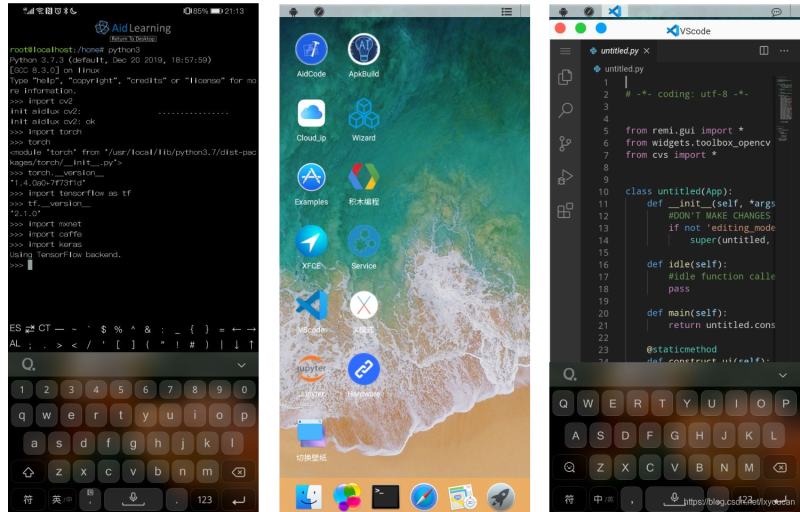Tap the 符 symbols key on the terminal keyboard
The width and height of the screenshot is (800, 512).
click(28, 499)
